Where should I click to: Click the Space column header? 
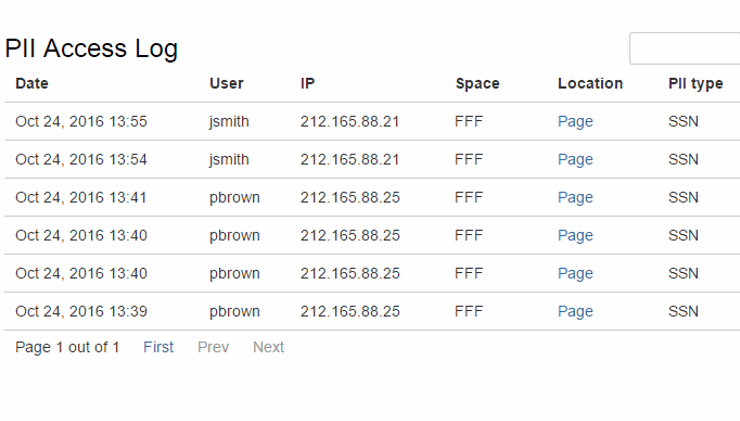[x=477, y=84]
